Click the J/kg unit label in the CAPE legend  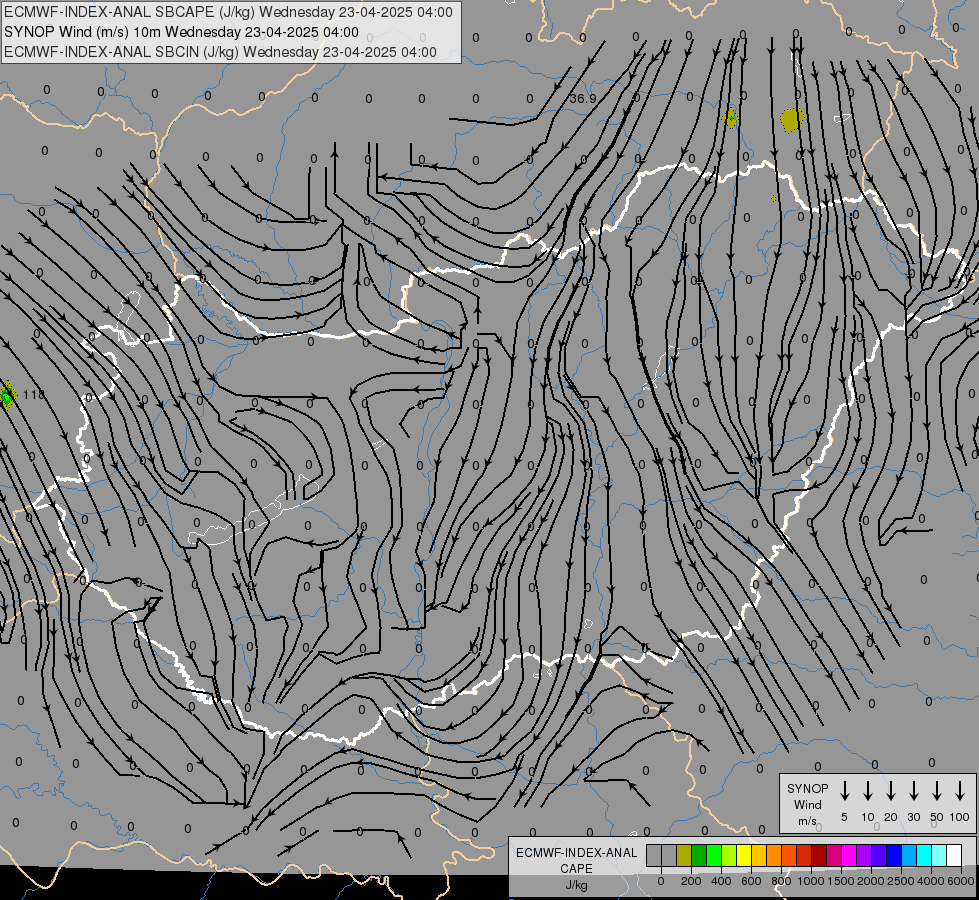click(576, 885)
